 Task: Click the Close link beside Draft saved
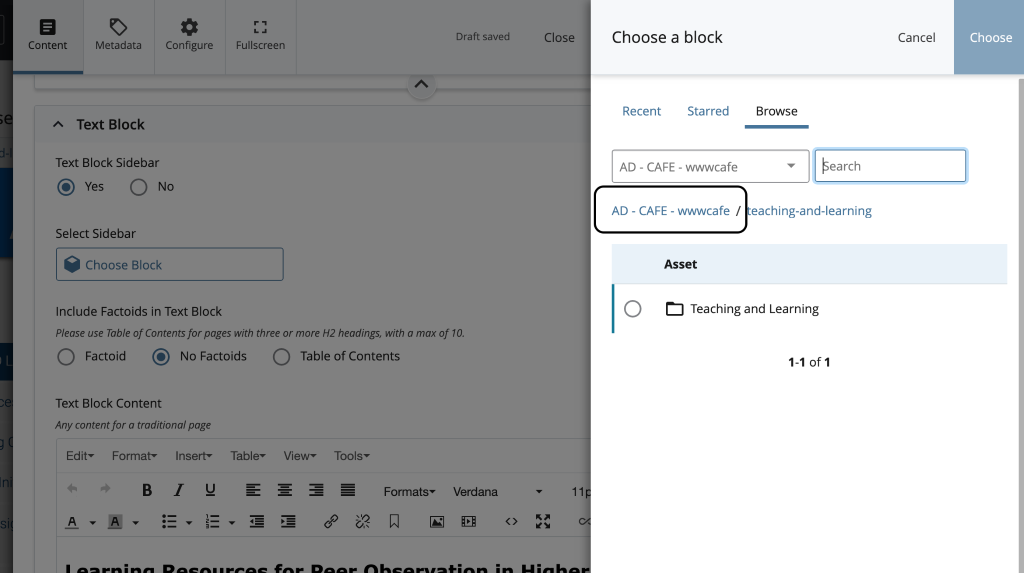click(559, 38)
